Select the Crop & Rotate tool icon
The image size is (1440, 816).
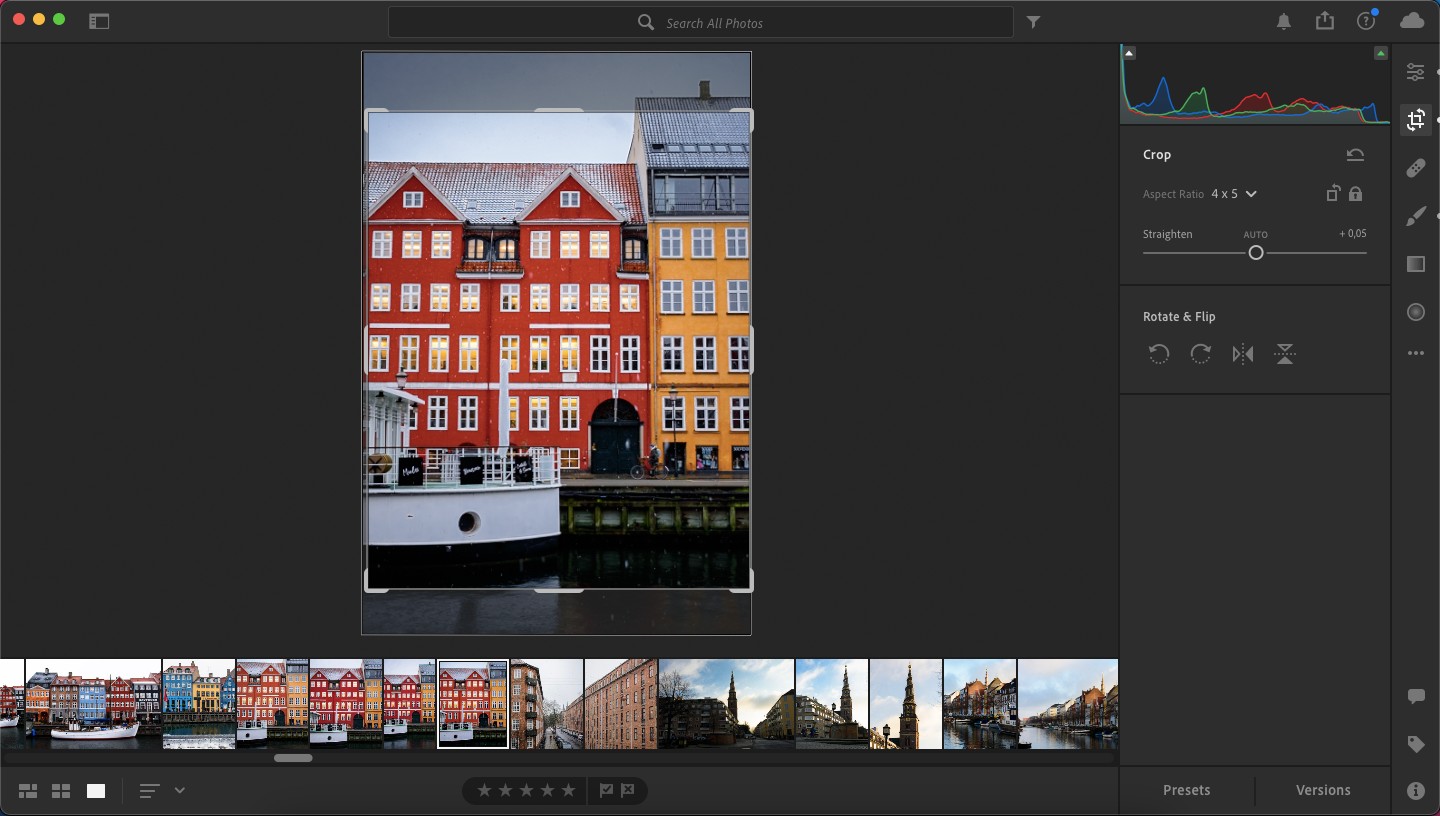click(1415, 120)
